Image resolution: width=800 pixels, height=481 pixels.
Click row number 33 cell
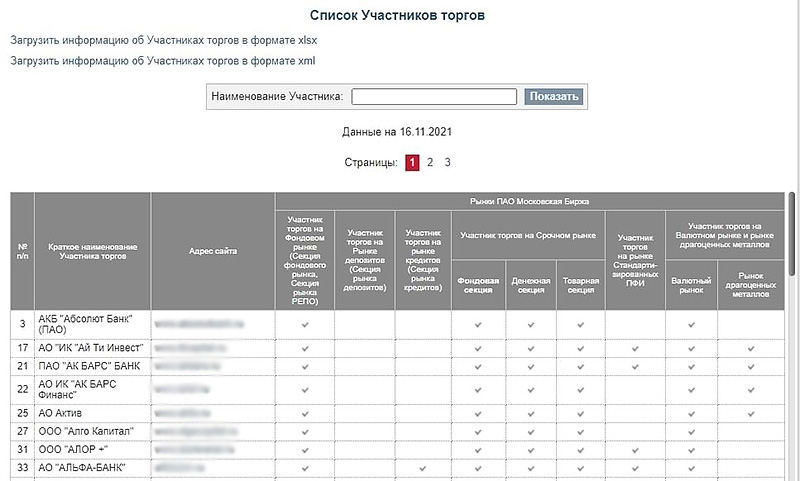[x=22, y=468]
